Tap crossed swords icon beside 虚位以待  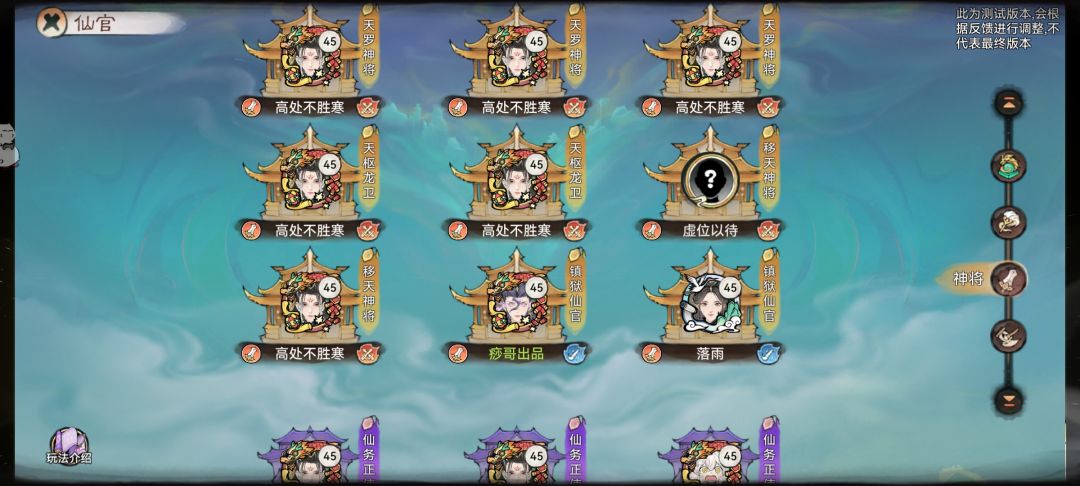[x=767, y=230]
